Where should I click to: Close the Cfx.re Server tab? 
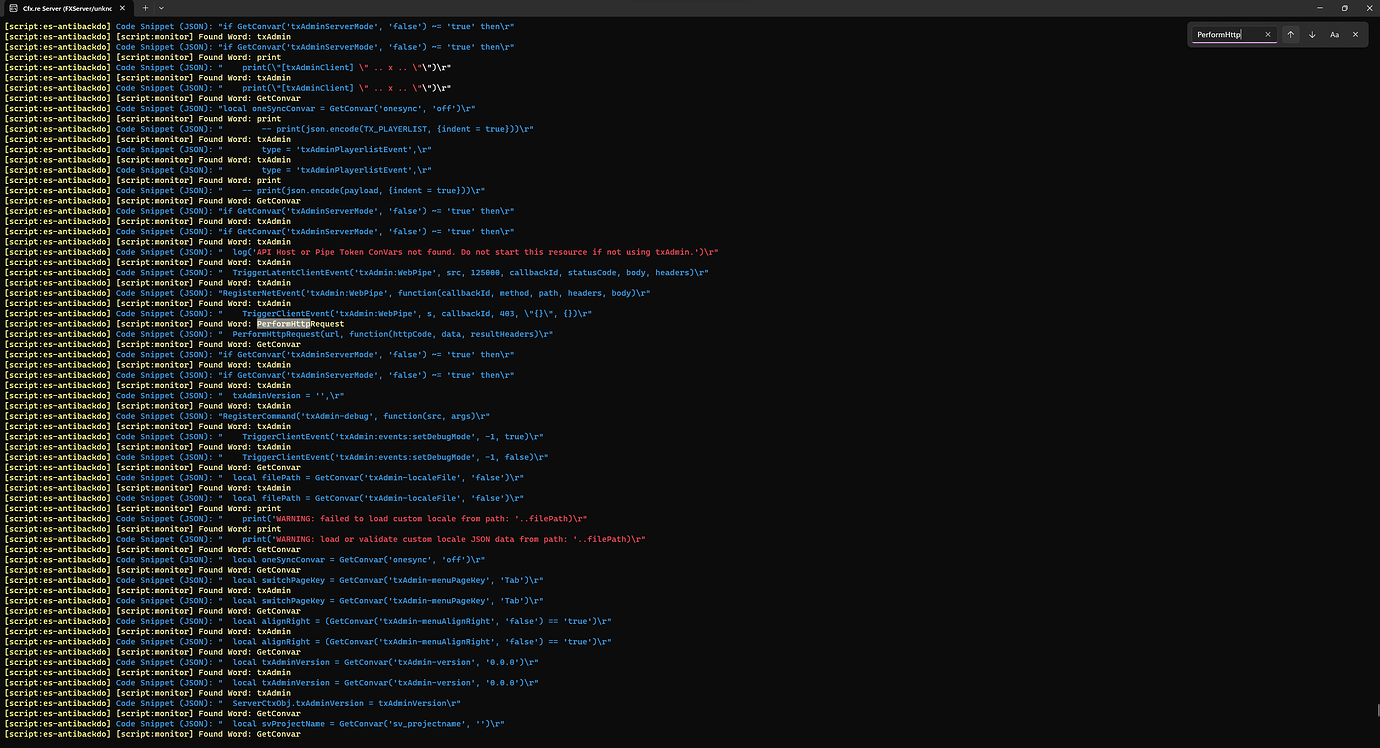pyautogui.click(x=123, y=7)
